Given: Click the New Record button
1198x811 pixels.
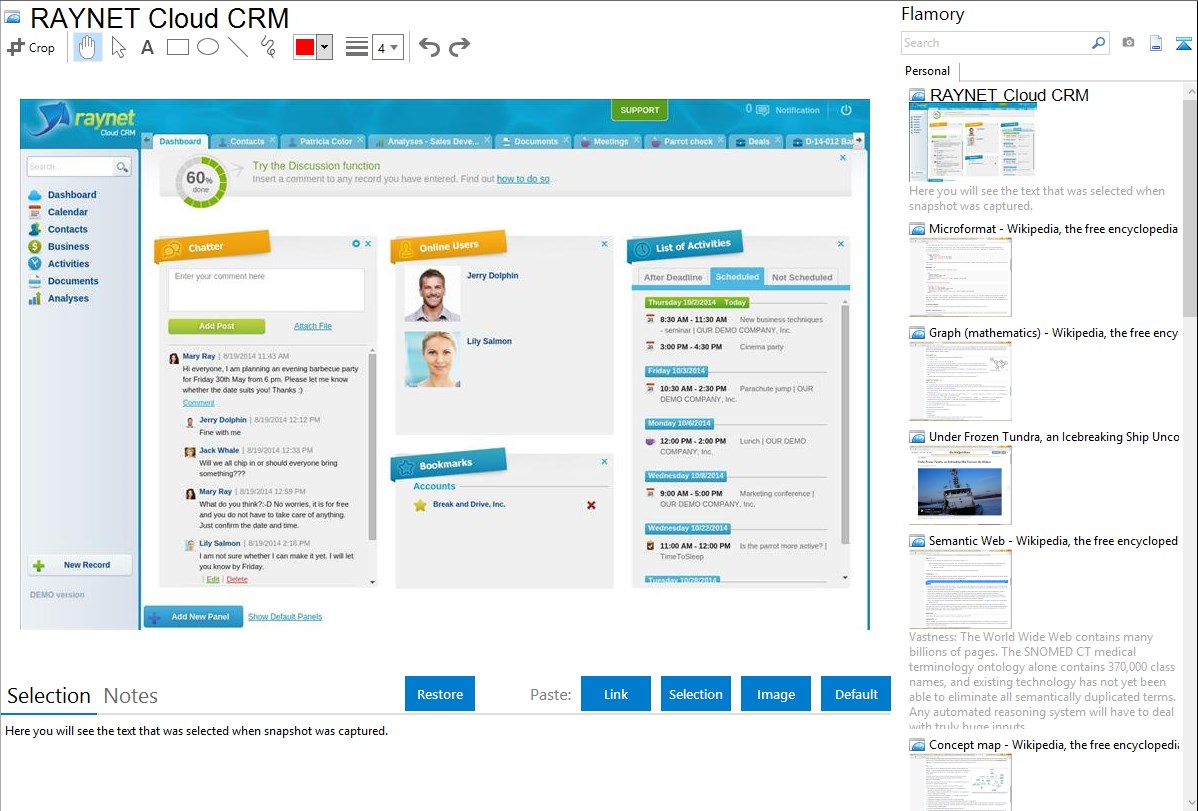Looking at the screenshot, I should [x=79, y=565].
